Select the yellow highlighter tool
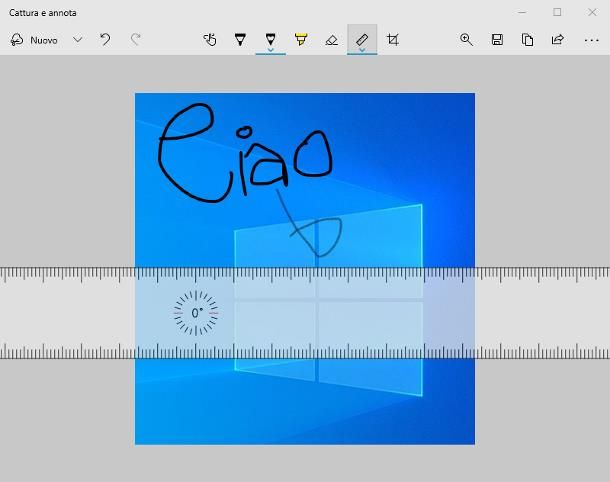This screenshot has height=482, width=610. (x=301, y=40)
